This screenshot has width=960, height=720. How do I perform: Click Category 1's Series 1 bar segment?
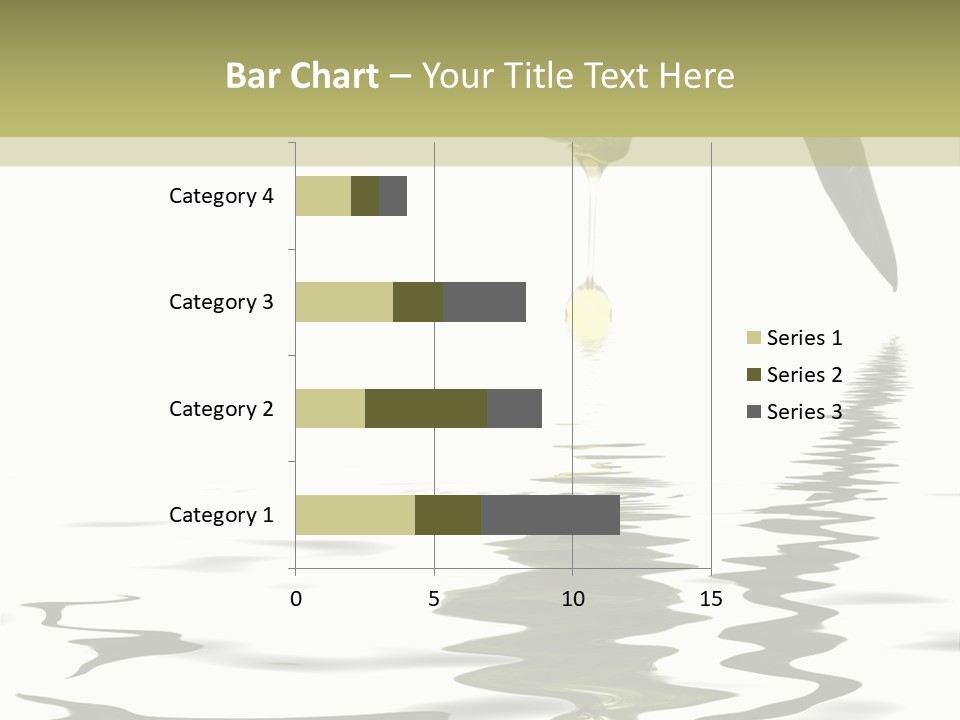pos(355,515)
